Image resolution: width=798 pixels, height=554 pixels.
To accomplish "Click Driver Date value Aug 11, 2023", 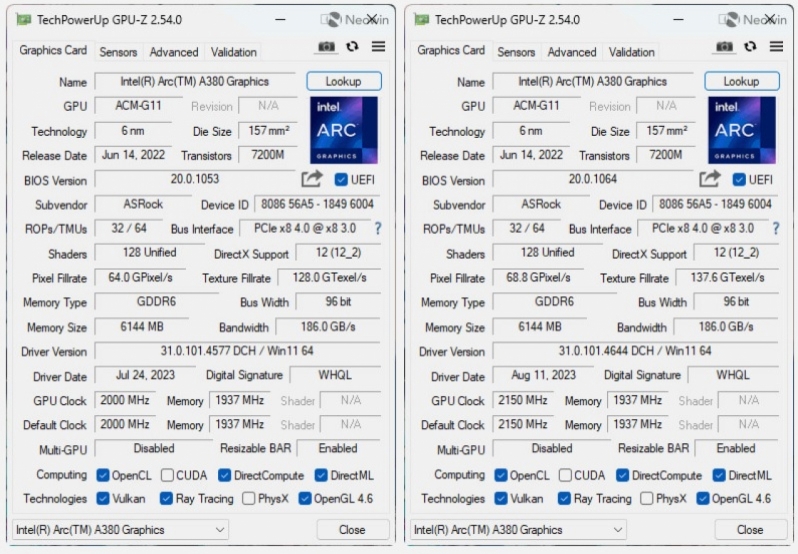I will [544, 375].
